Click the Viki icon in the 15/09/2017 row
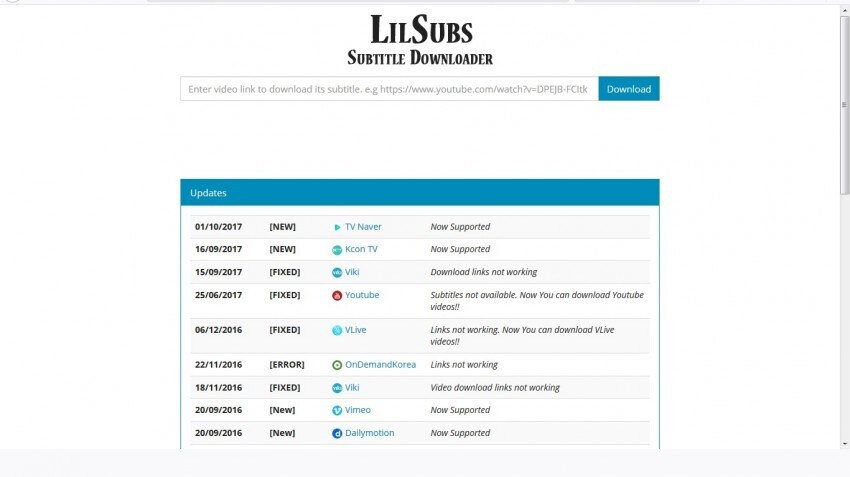The image size is (850, 477). pos(337,272)
